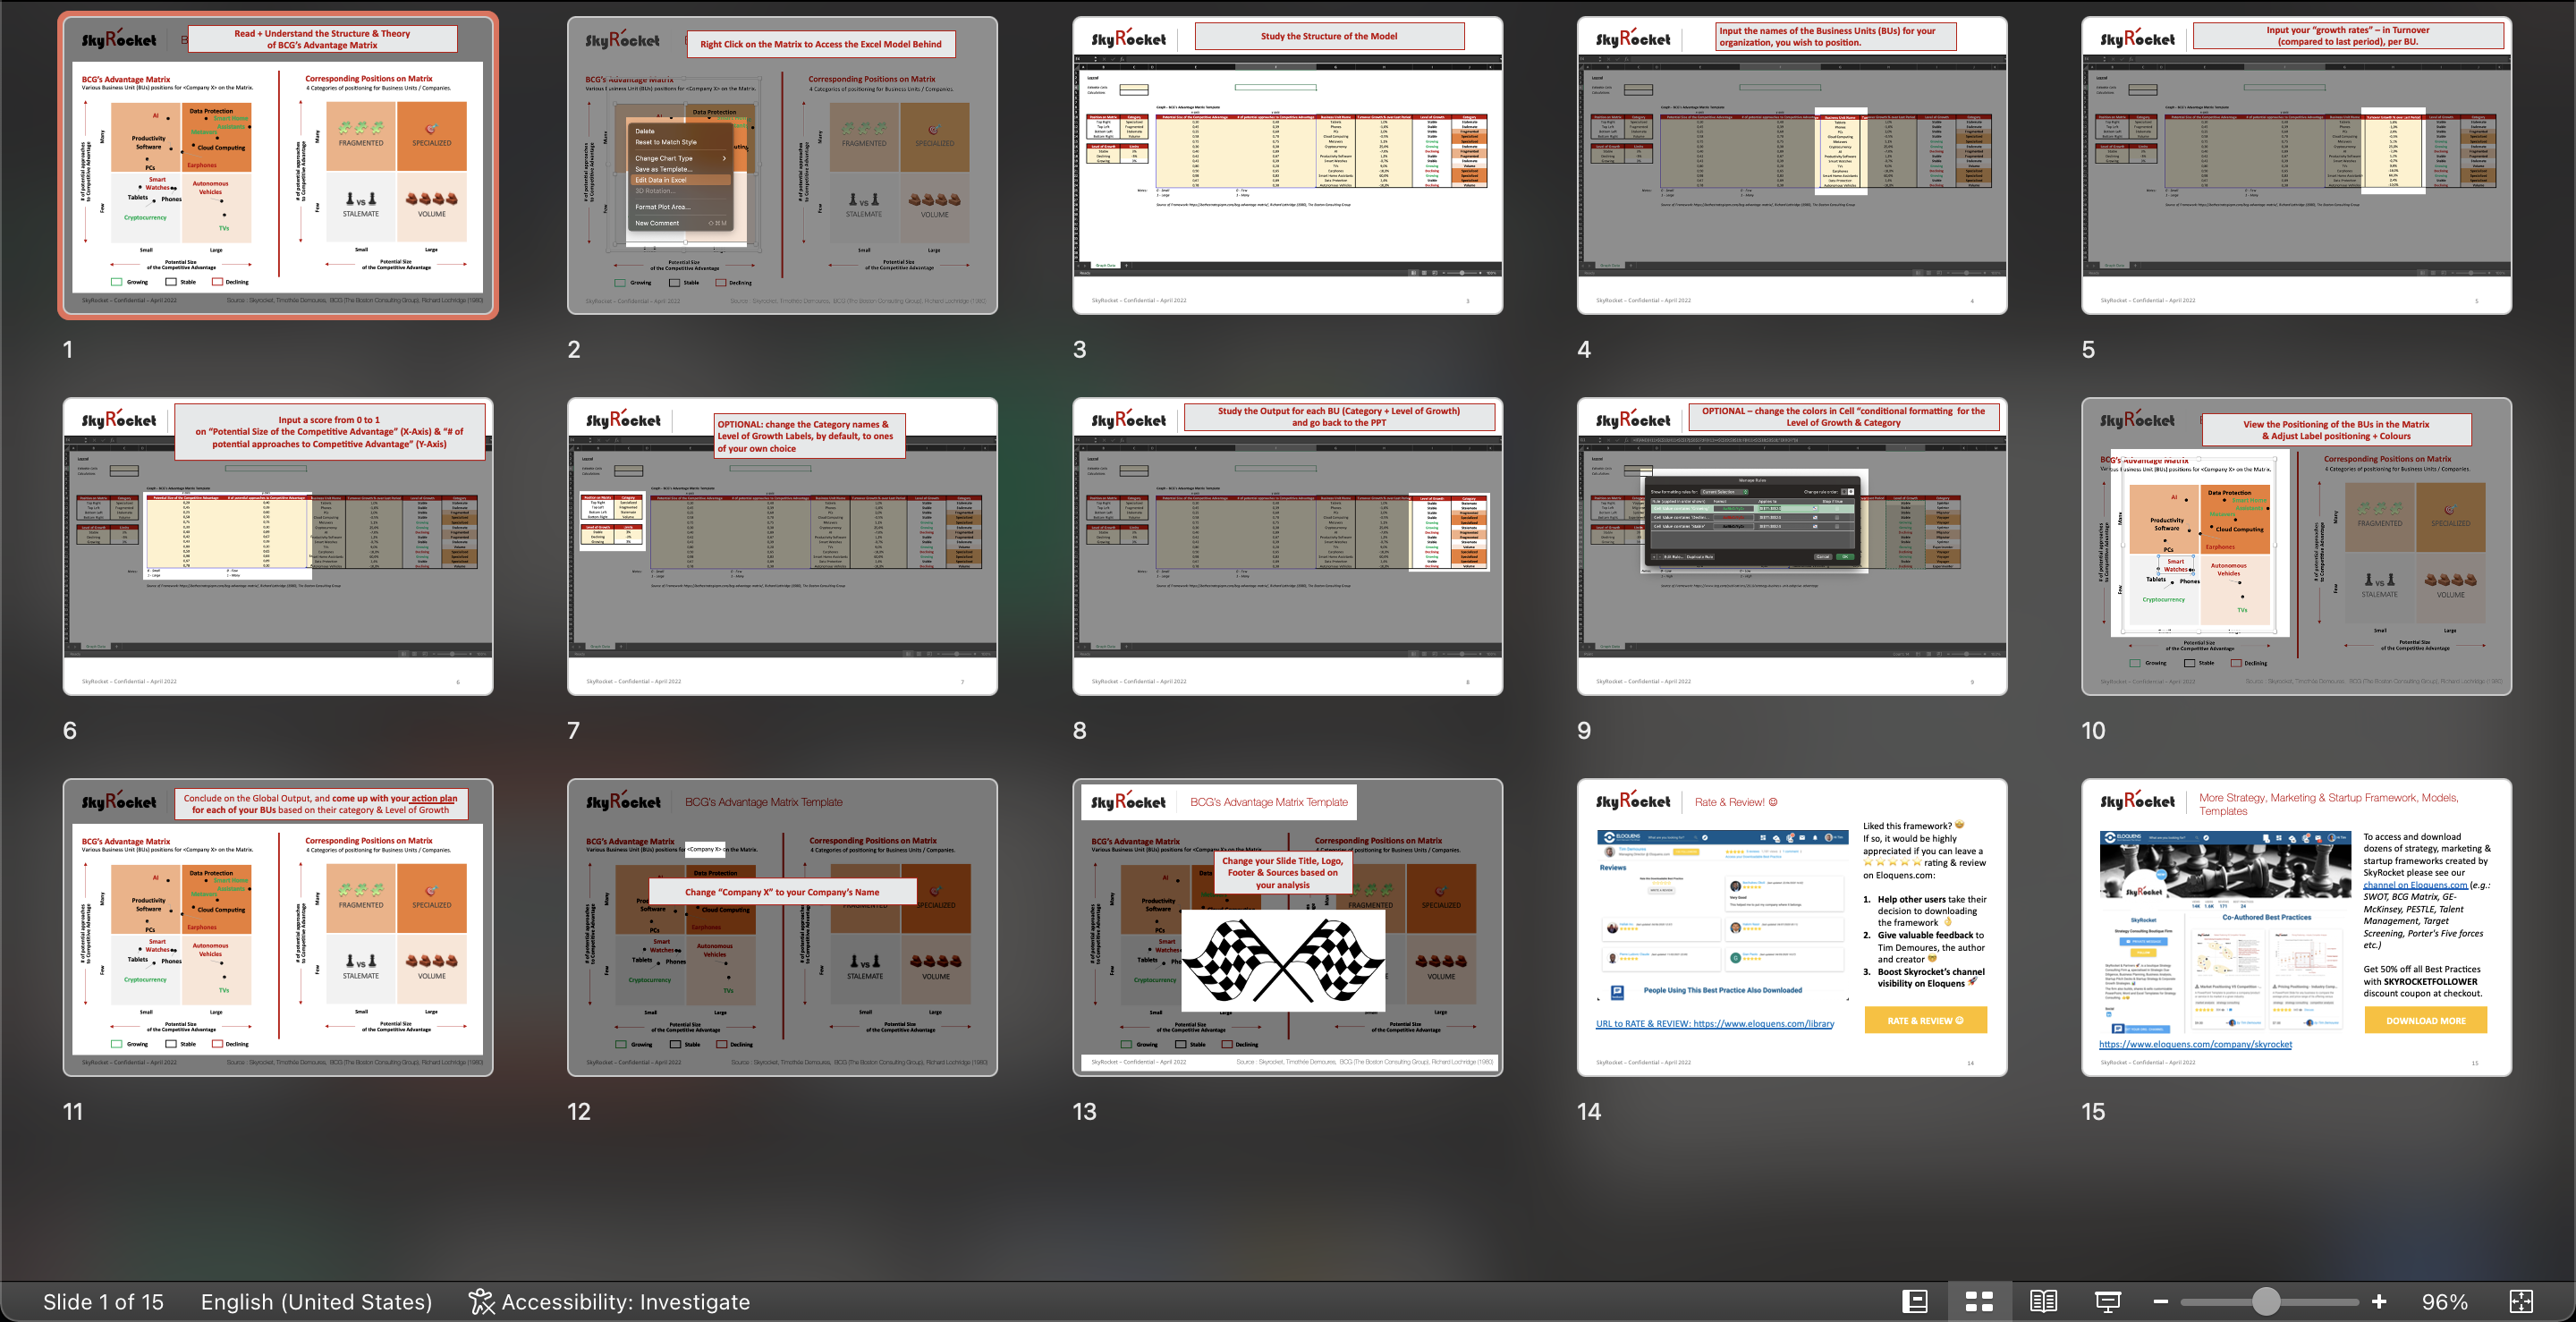
Task: Select slide 14 Rate & Review thumbnail
Action: tap(1792, 927)
